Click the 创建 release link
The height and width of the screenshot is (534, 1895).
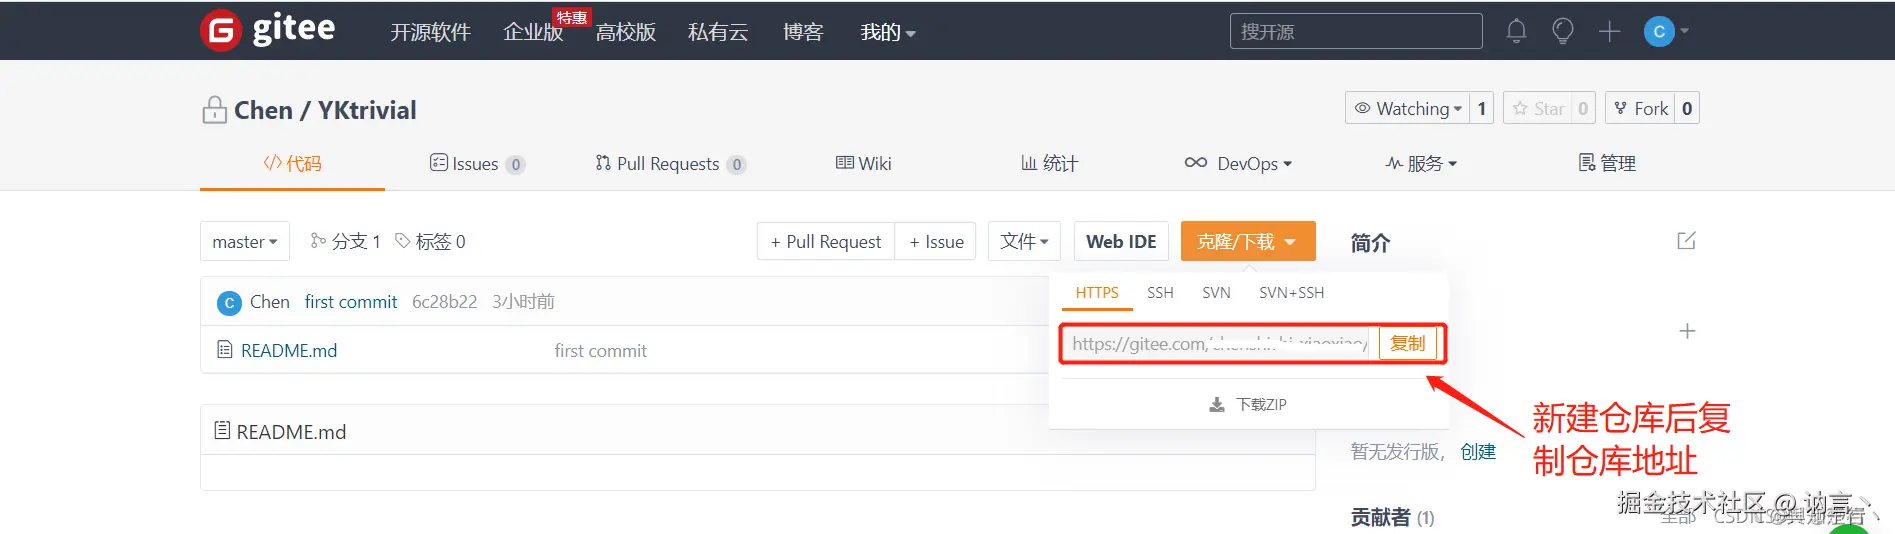[x=1478, y=452]
